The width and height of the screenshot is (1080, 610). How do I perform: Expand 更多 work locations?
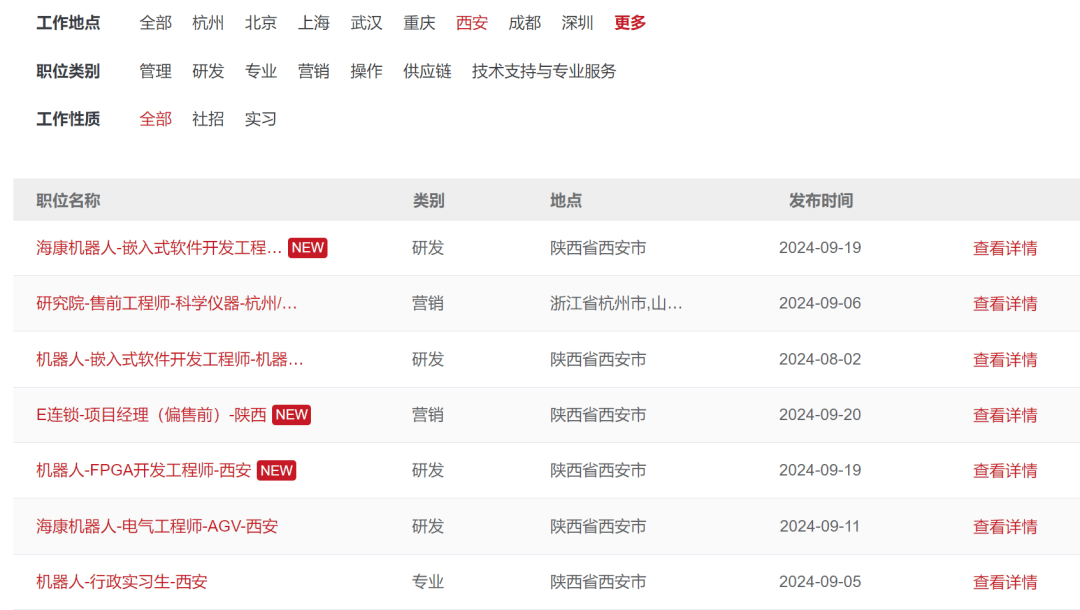coord(630,23)
